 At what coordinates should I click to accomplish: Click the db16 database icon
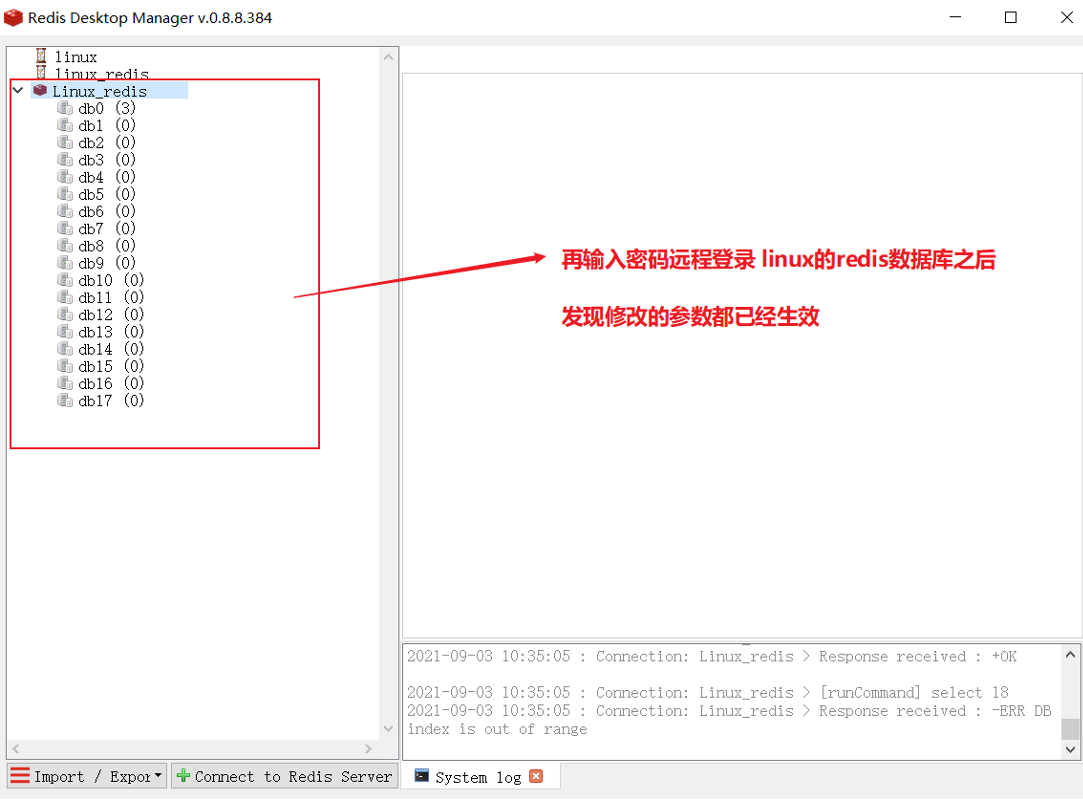coord(65,384)
